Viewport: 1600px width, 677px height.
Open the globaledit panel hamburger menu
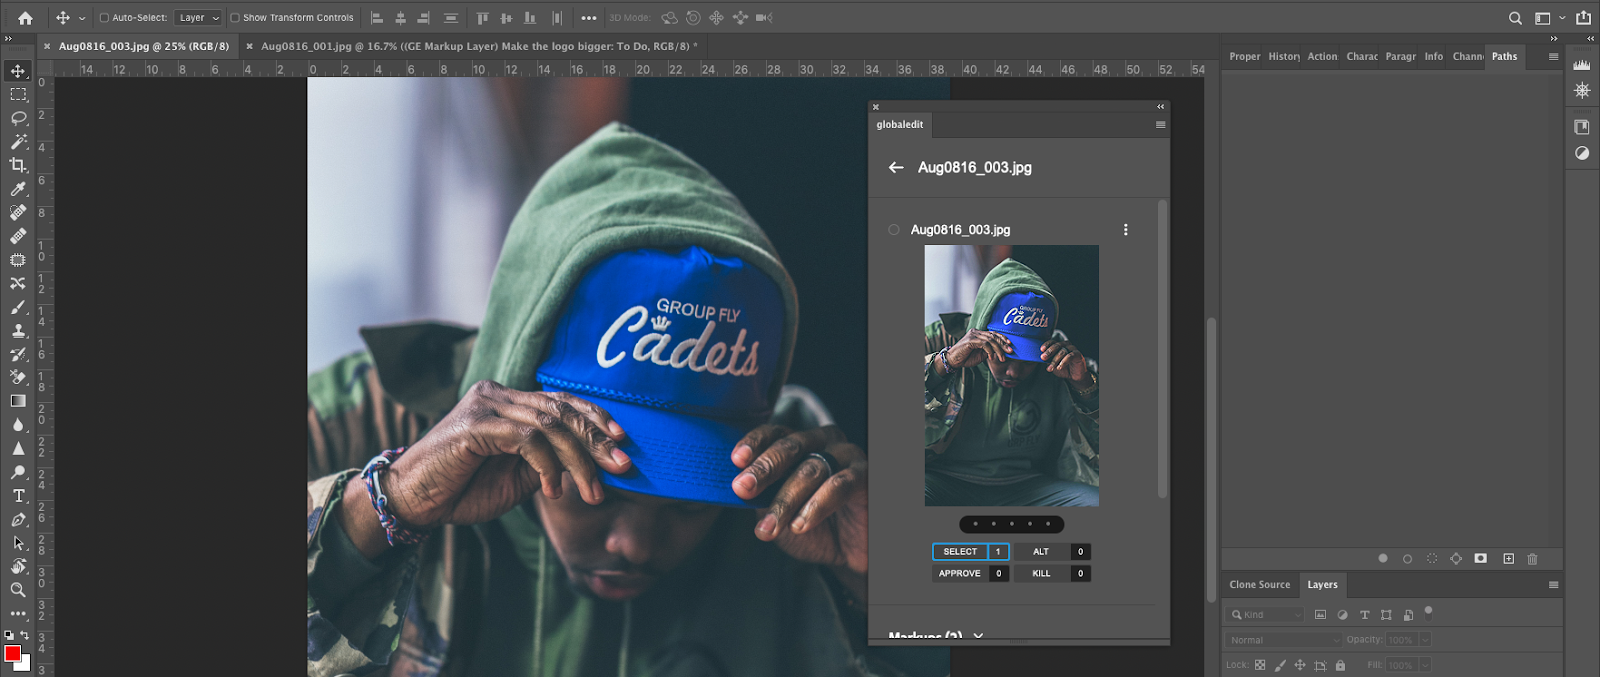(x=1160, y=125)
